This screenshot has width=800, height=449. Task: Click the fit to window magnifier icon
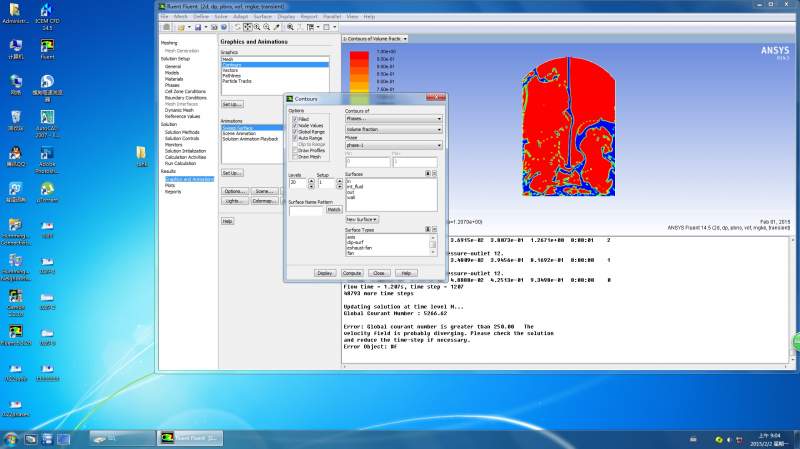[x=290, y=27]
